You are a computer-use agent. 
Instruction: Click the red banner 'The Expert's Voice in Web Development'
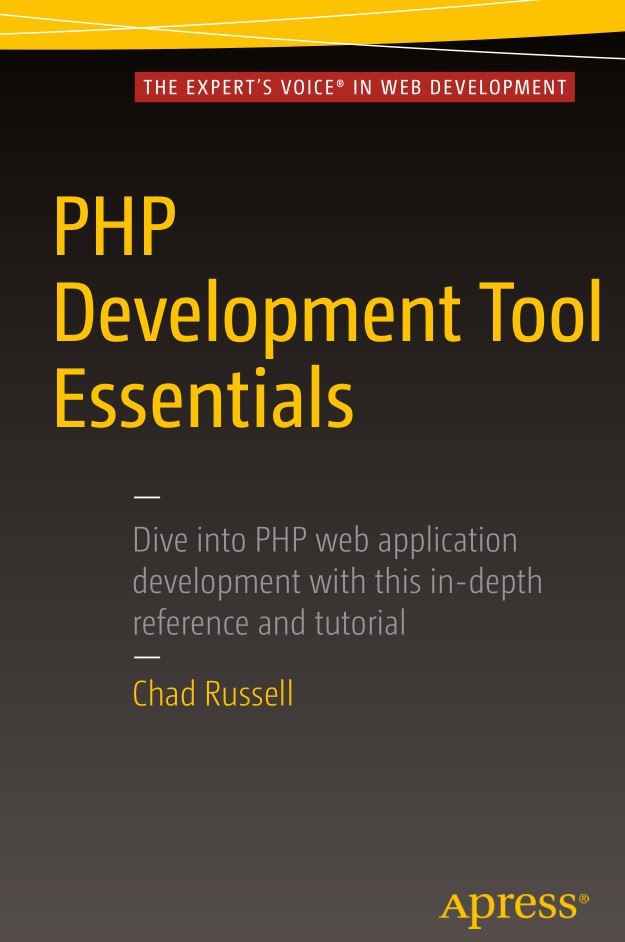(x=355, y=87)
